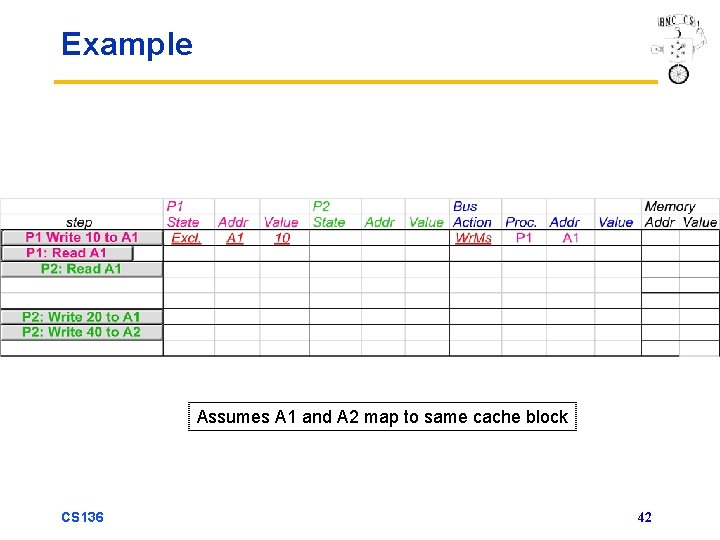Click the 'P2 State' column header
This screenshot has height=540, width=720.
point(329,214)
